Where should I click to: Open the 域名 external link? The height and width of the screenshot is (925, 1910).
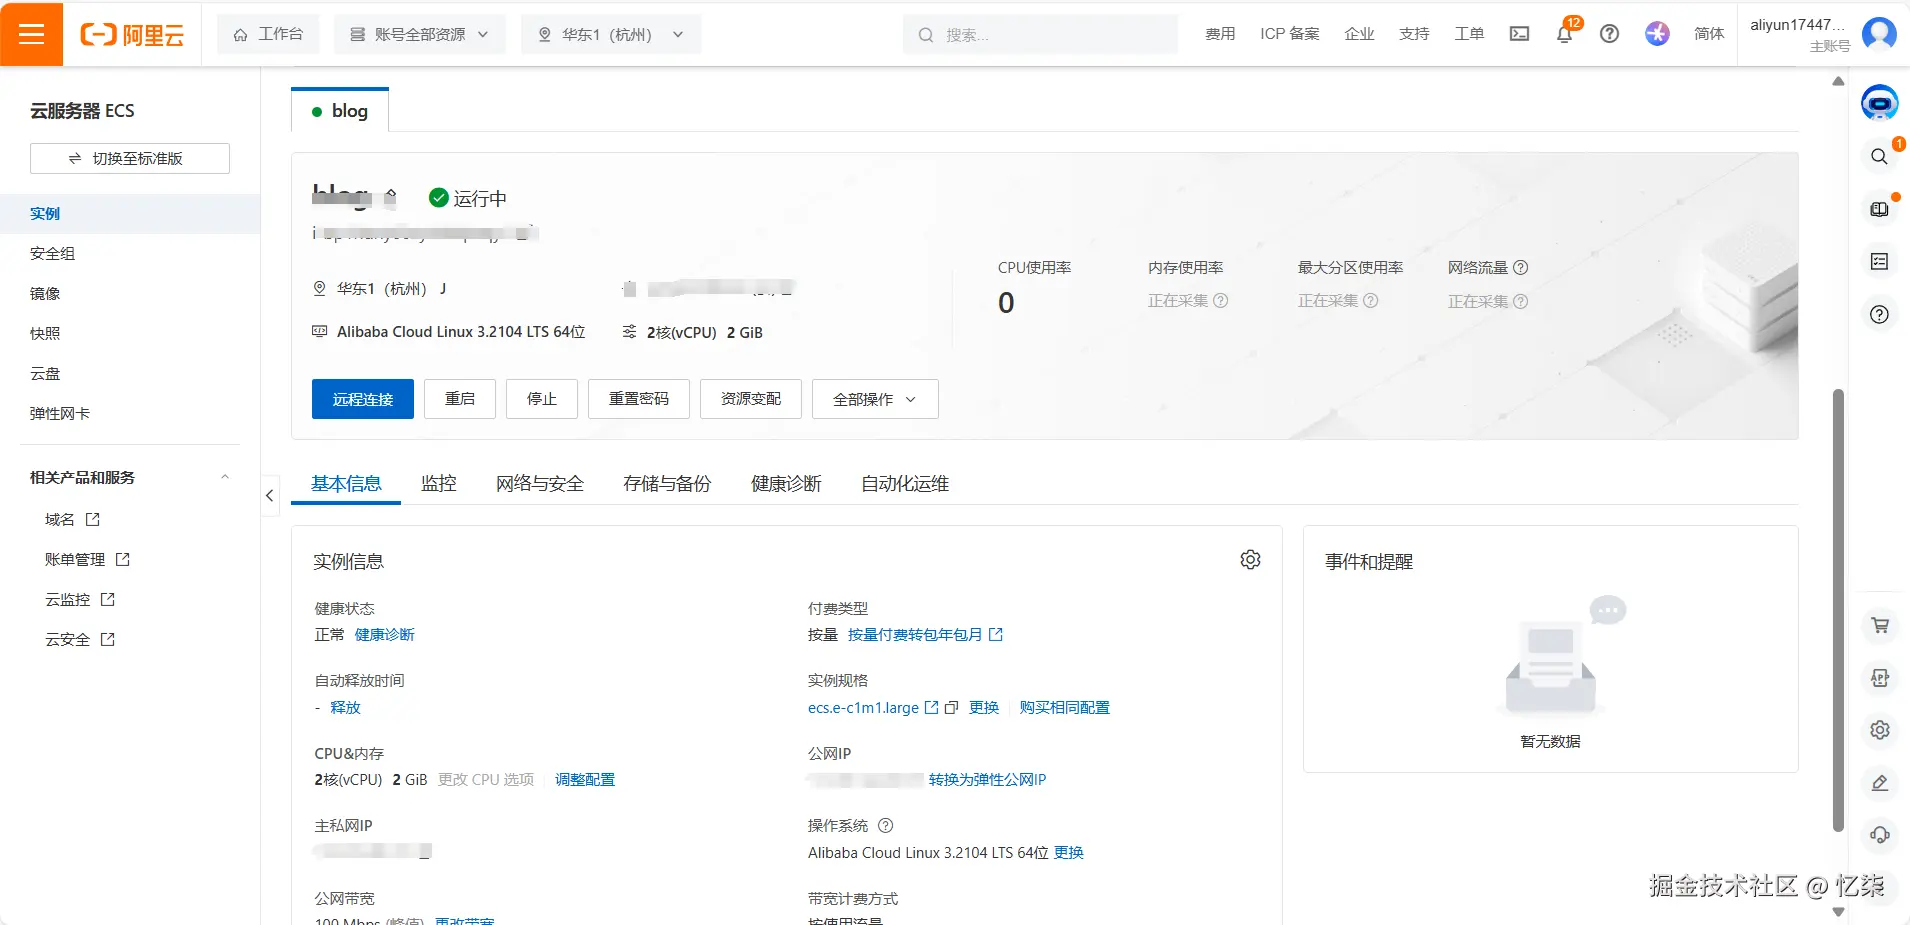tap(72, 520)
